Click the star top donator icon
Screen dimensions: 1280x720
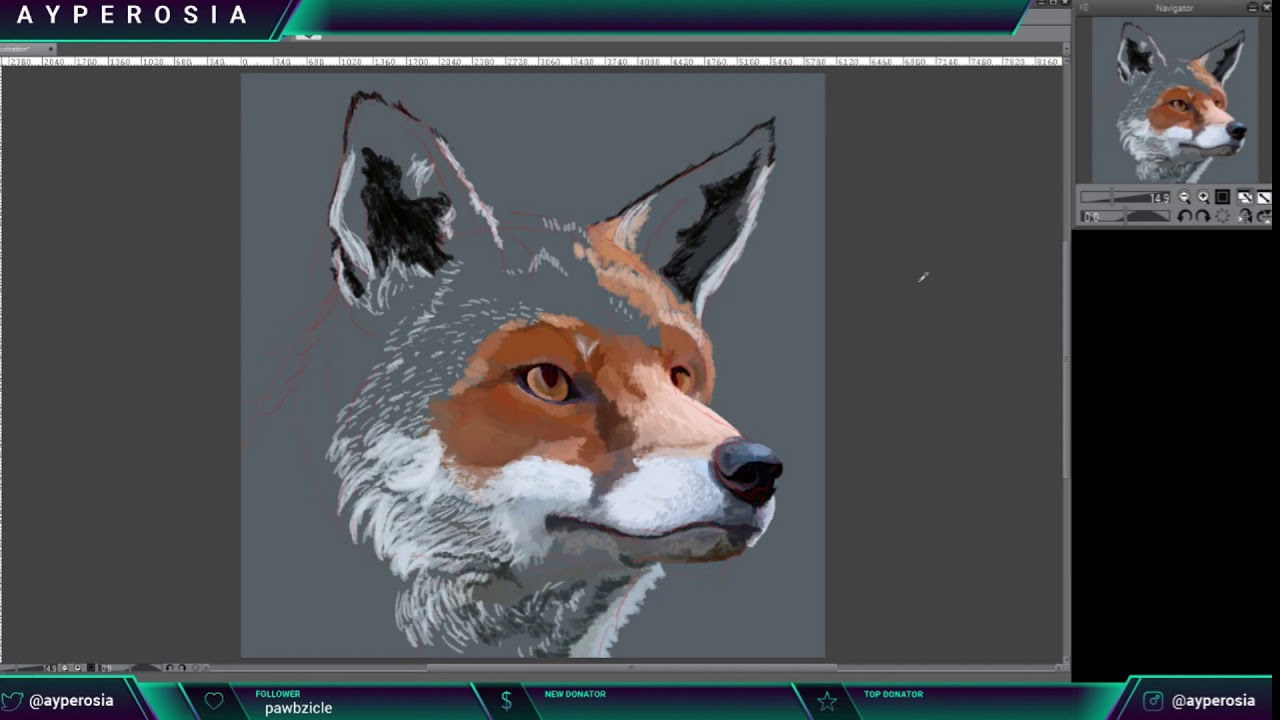point(827,701)
